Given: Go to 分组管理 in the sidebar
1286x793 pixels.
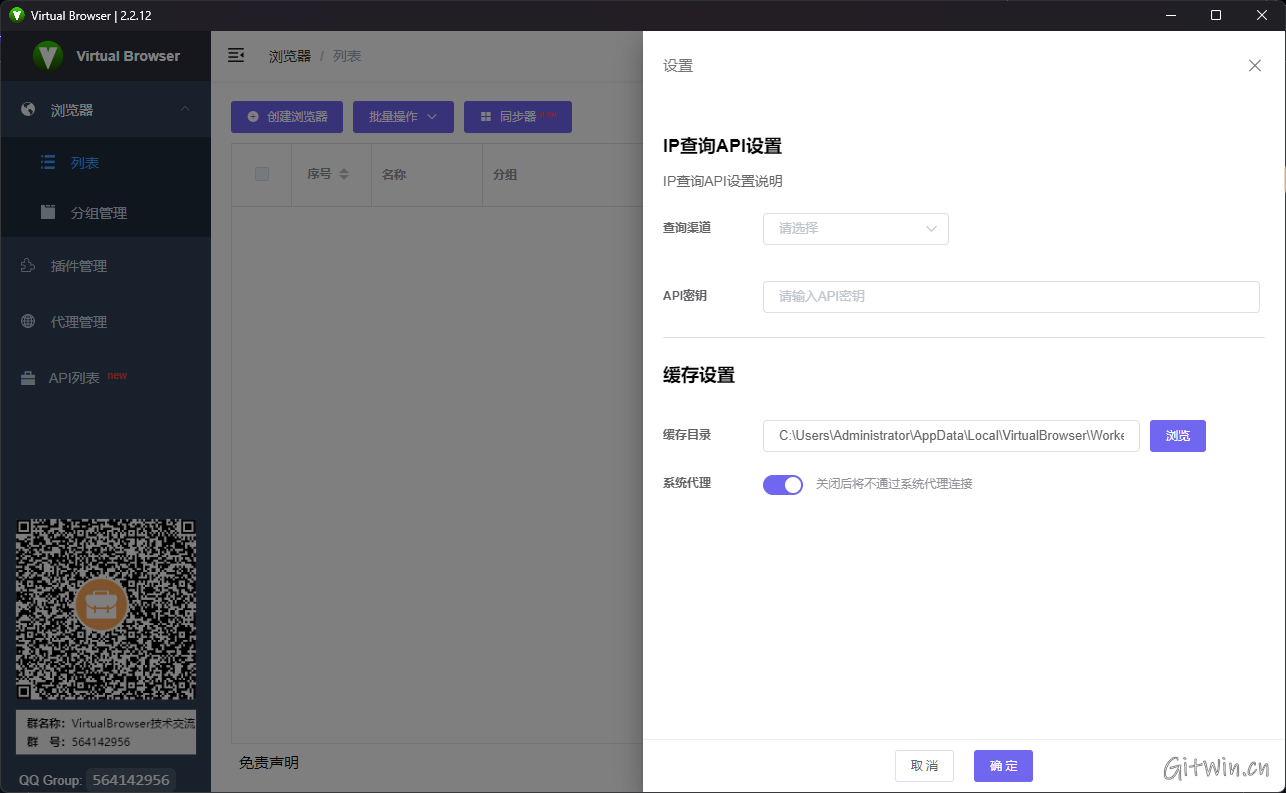Looking at the screenshot, I should [x=98, y=213].
